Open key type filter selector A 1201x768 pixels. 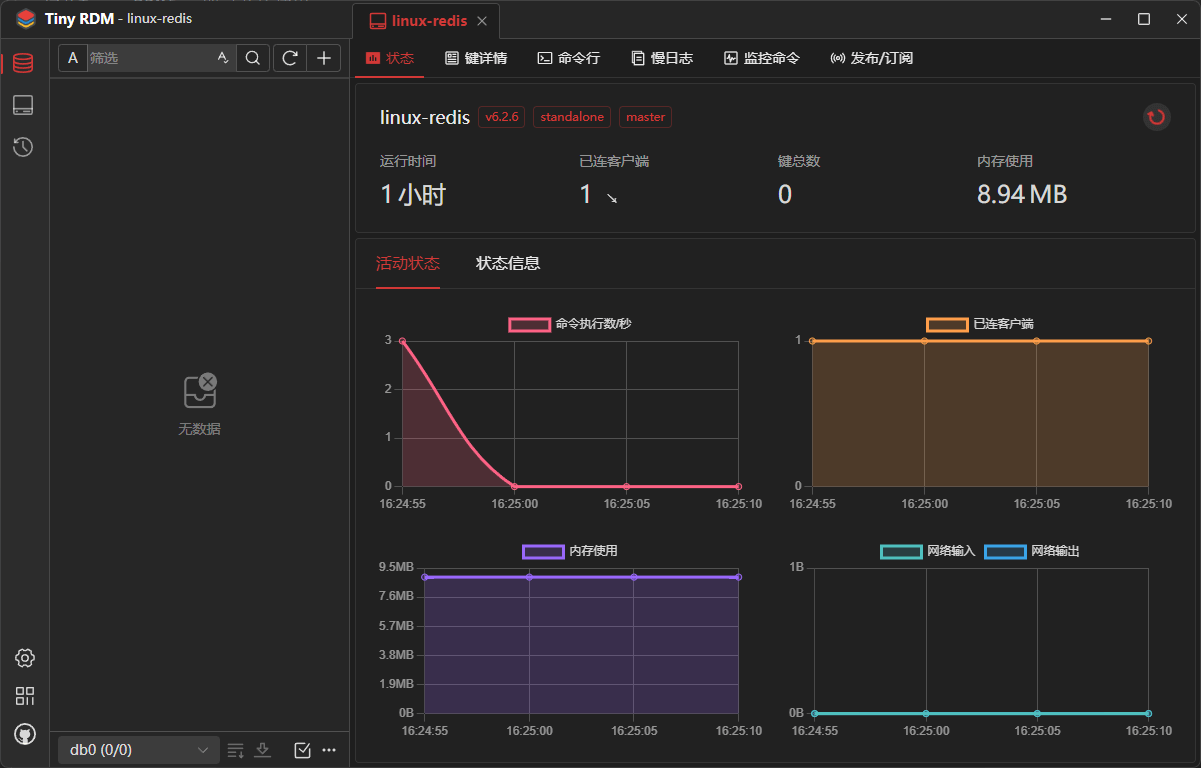72,59
